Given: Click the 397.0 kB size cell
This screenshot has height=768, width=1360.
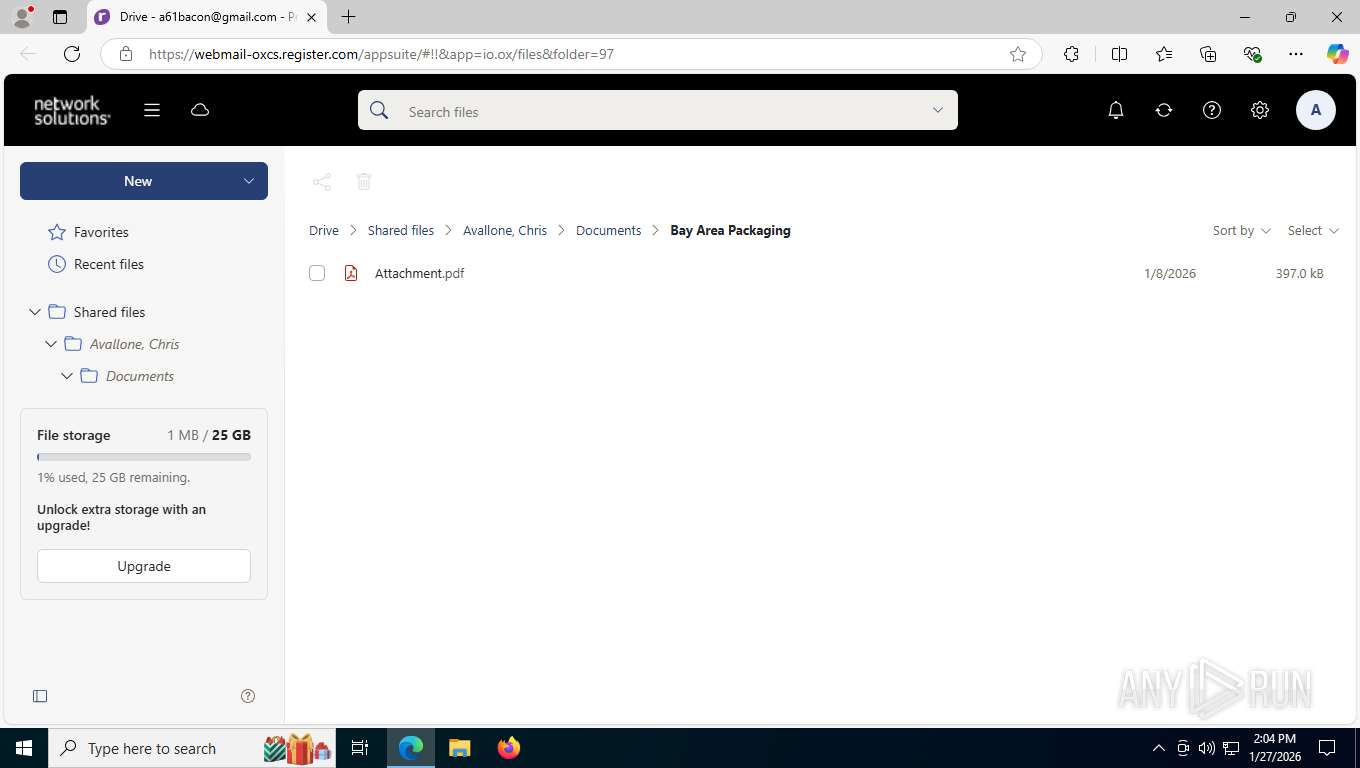Looking at the screenshot, I should tap(1299, 273).
